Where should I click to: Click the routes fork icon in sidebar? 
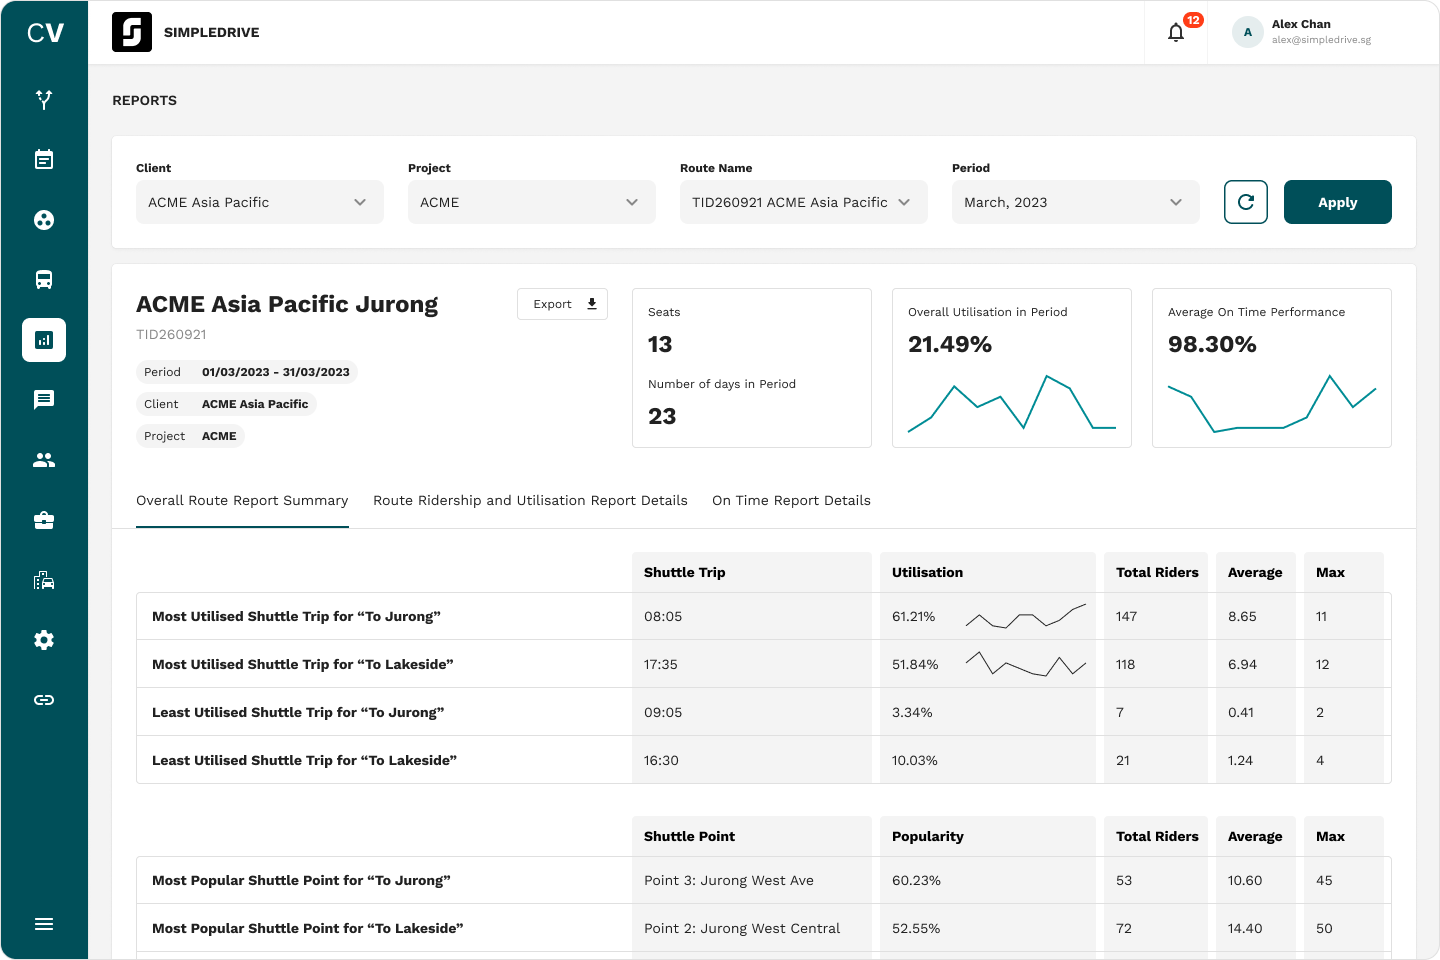coord(44,100)
